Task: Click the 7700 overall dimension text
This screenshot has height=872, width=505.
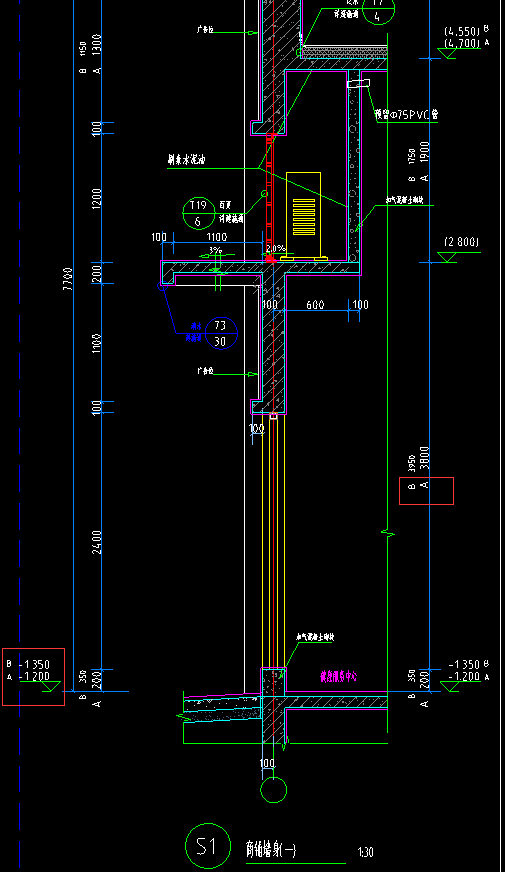Action: (x=68, y=280)
